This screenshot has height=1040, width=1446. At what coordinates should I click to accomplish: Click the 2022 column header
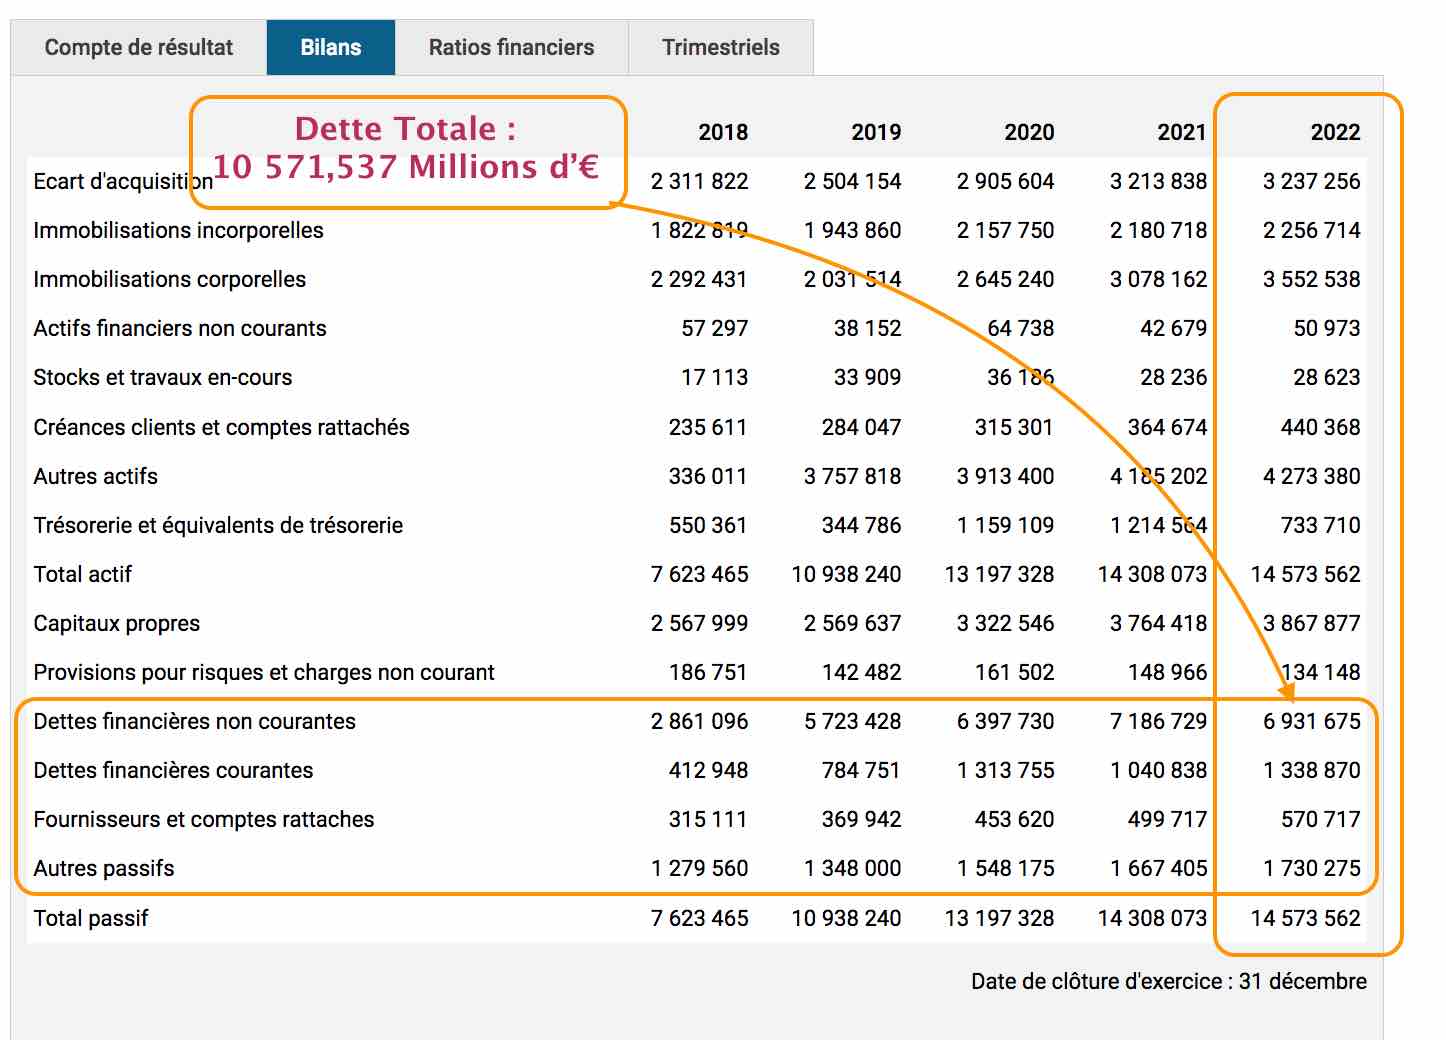click(1335, 132)
